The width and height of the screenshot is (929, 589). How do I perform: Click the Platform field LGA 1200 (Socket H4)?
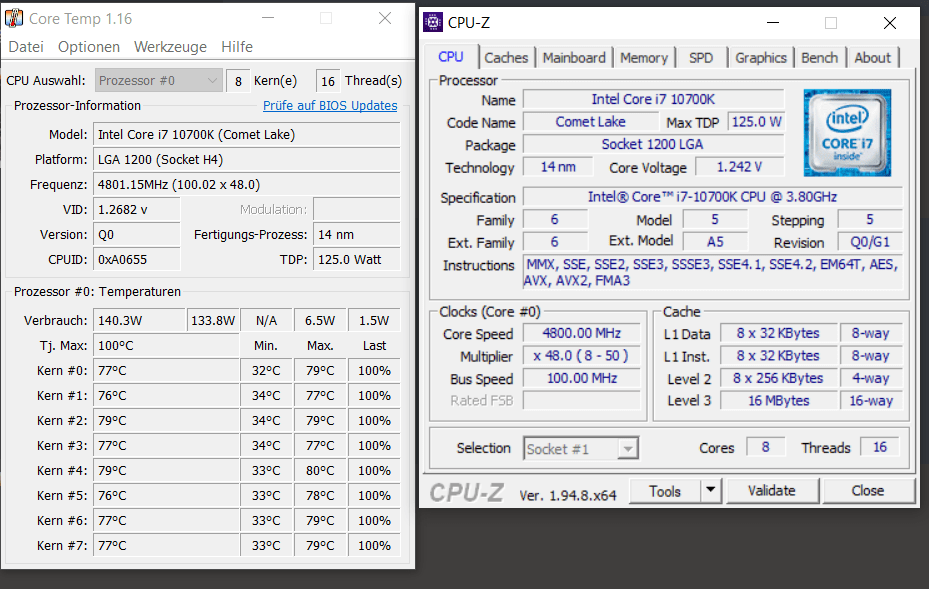tap(246, 160)
